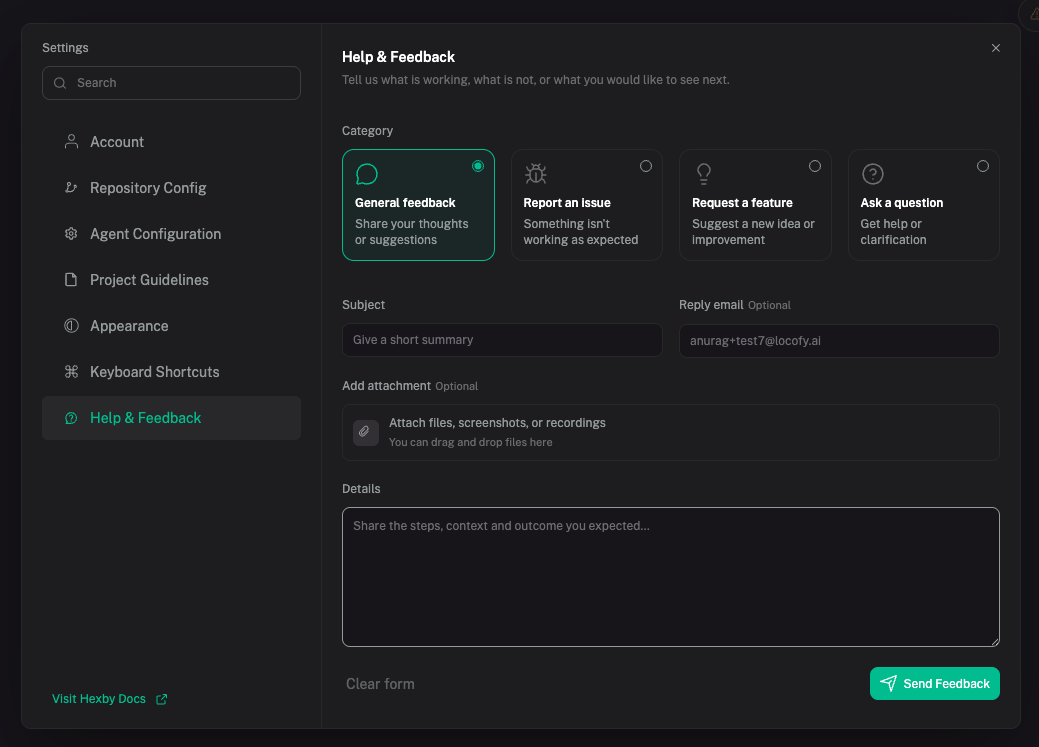This screenshot has width=1039, height=747.
Task: Click the Keyboard Shortcuts command icon
Action: (x=71, y=372)
